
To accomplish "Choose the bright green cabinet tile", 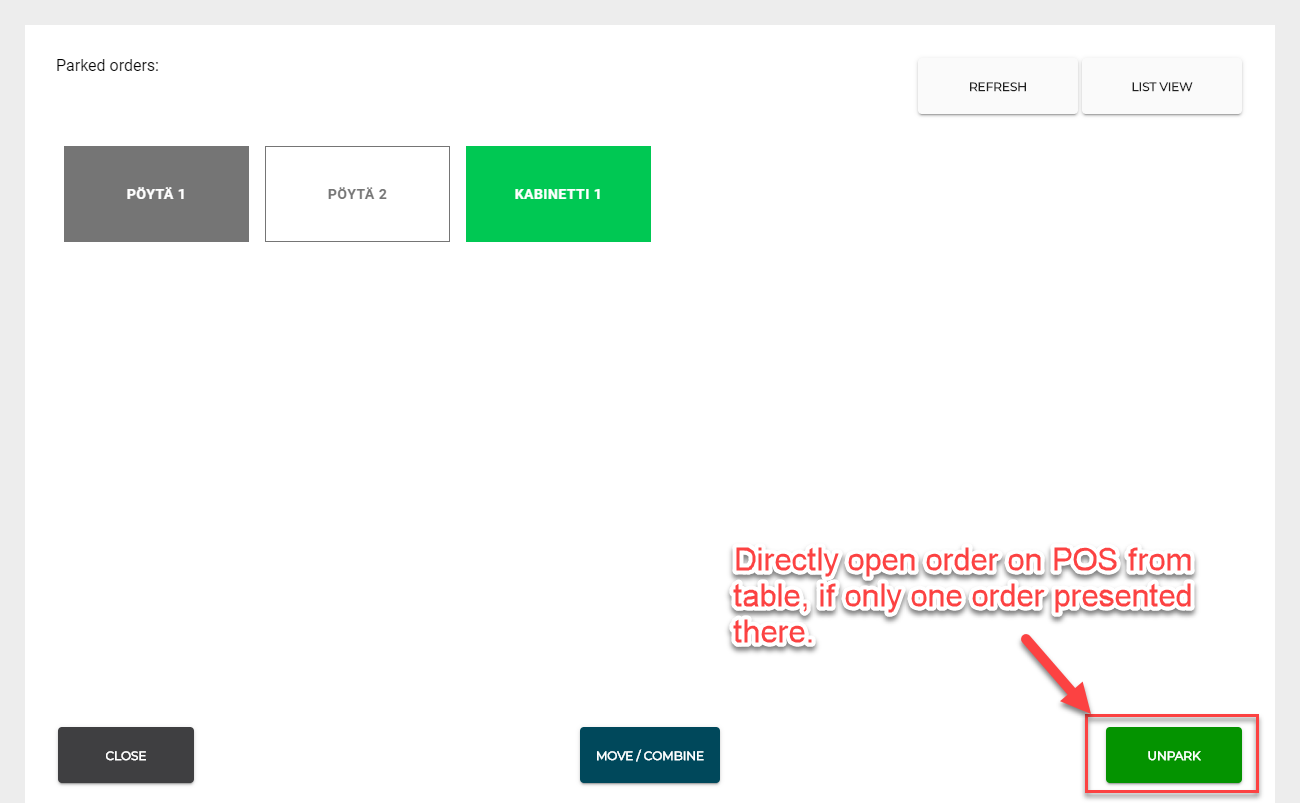I will point(558,194).
